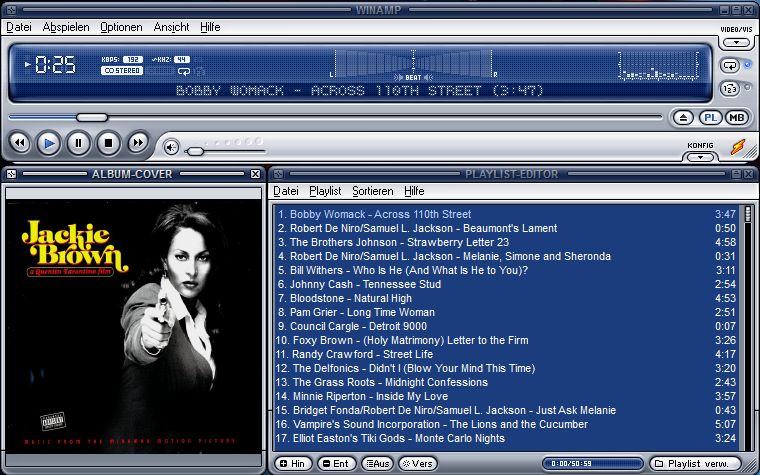Open main Datei menu

pos(19,27)
